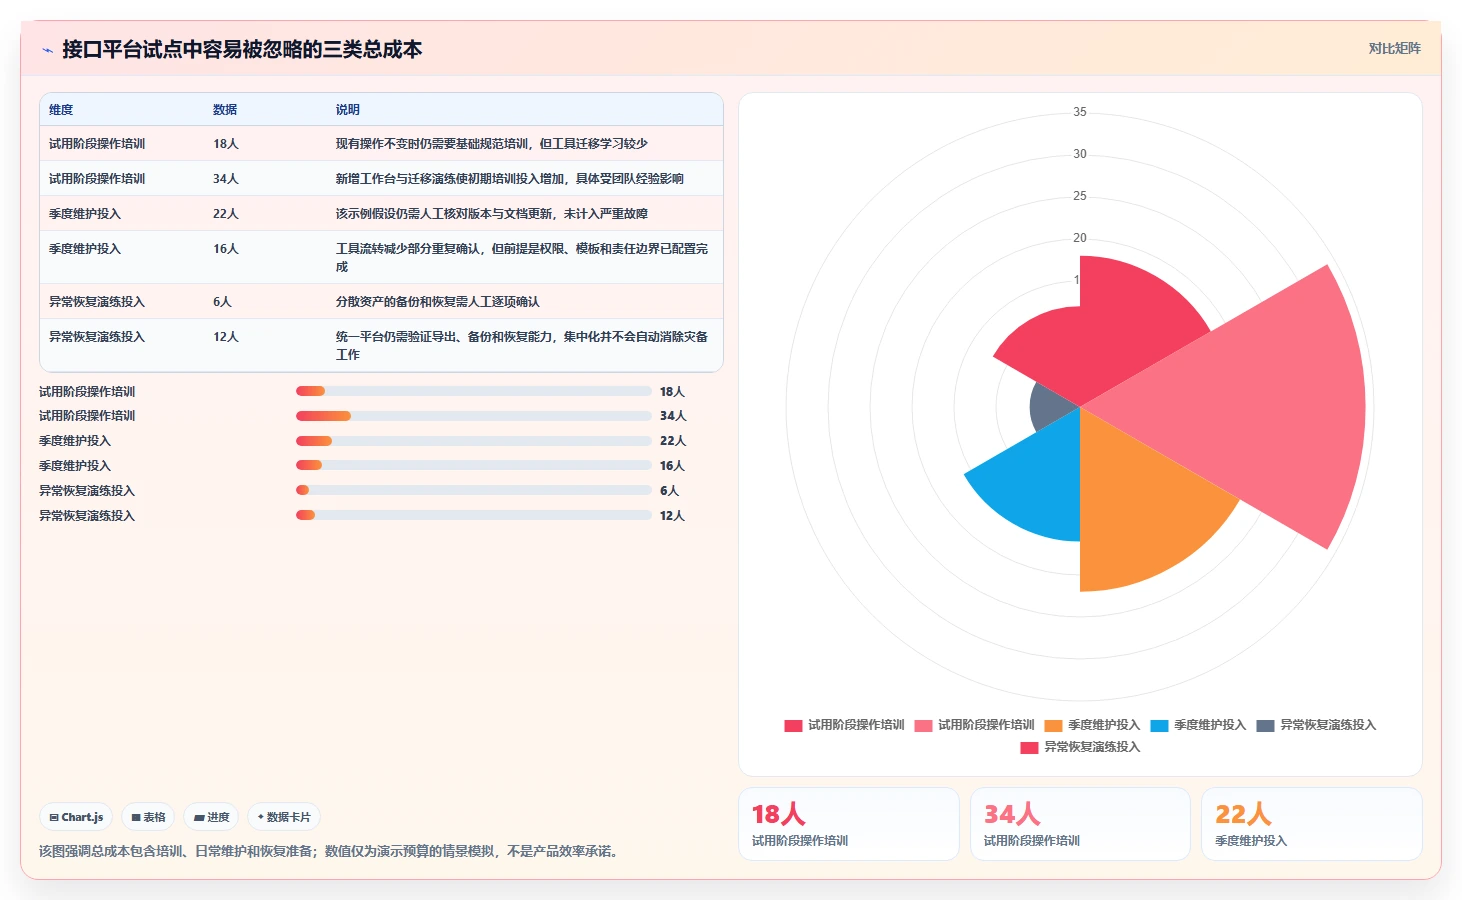Click the 维度 column header
The width and height of the screenshot is (1462, 900).
(x=61, y=110)
